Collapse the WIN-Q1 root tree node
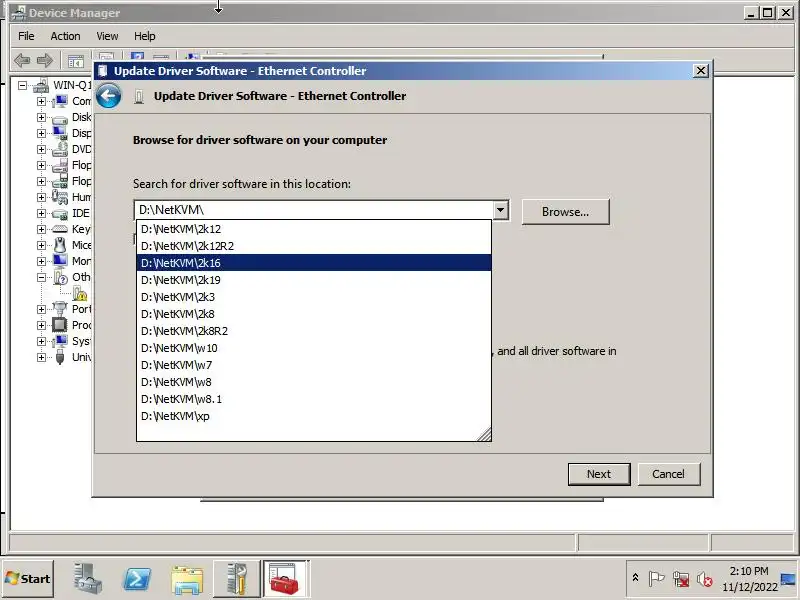800x600 pixels. tap(22, 85)
